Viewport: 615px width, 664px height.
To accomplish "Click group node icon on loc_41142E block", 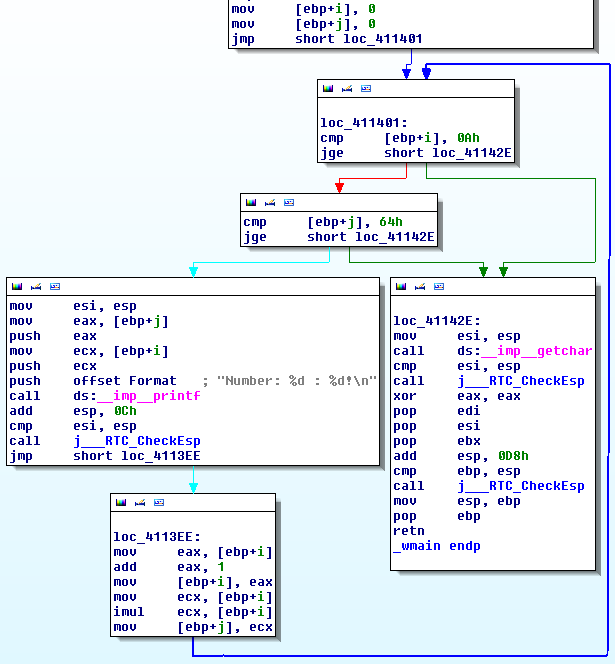I will pos(439,286).
